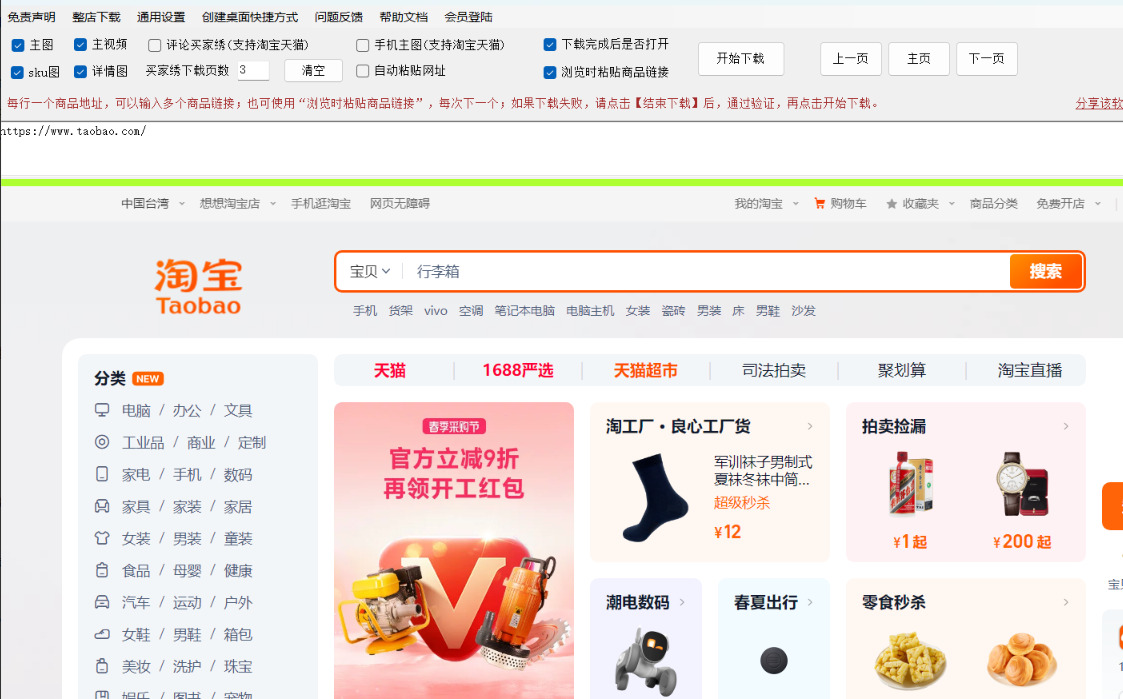The height and width of the screenshot is (699, 1123).
Task: Click the shirt icon beside 女装
Action: tap(102, 538)
